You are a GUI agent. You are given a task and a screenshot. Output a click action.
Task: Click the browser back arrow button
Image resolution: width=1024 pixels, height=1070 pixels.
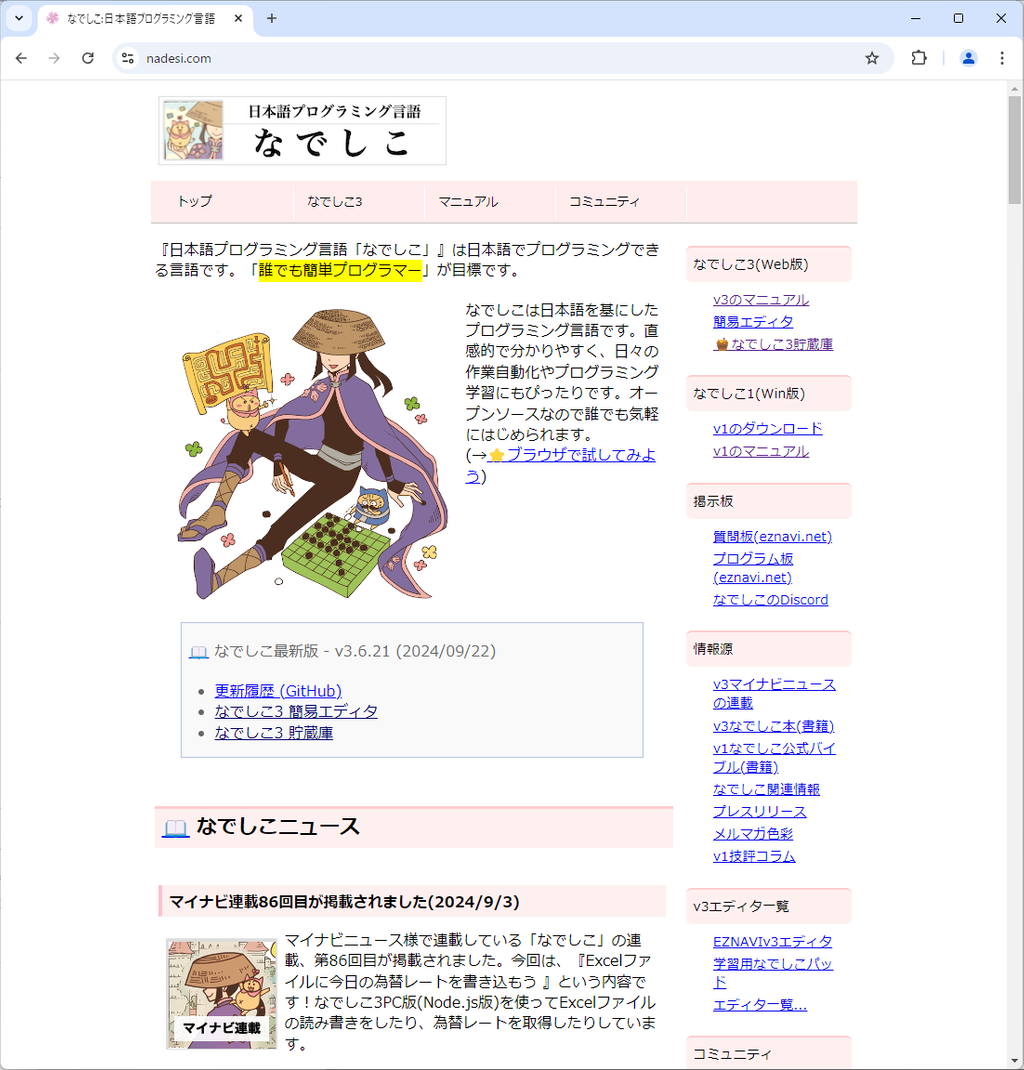coord(21,58)
